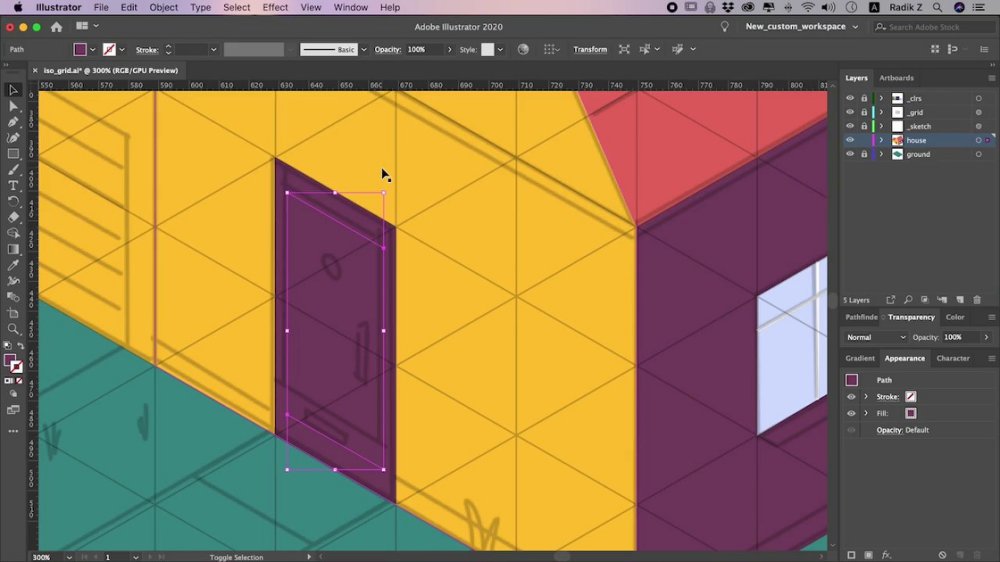Switch to Color tab
The width and height of the screenshot is (1000, 562).
point(955,317)
